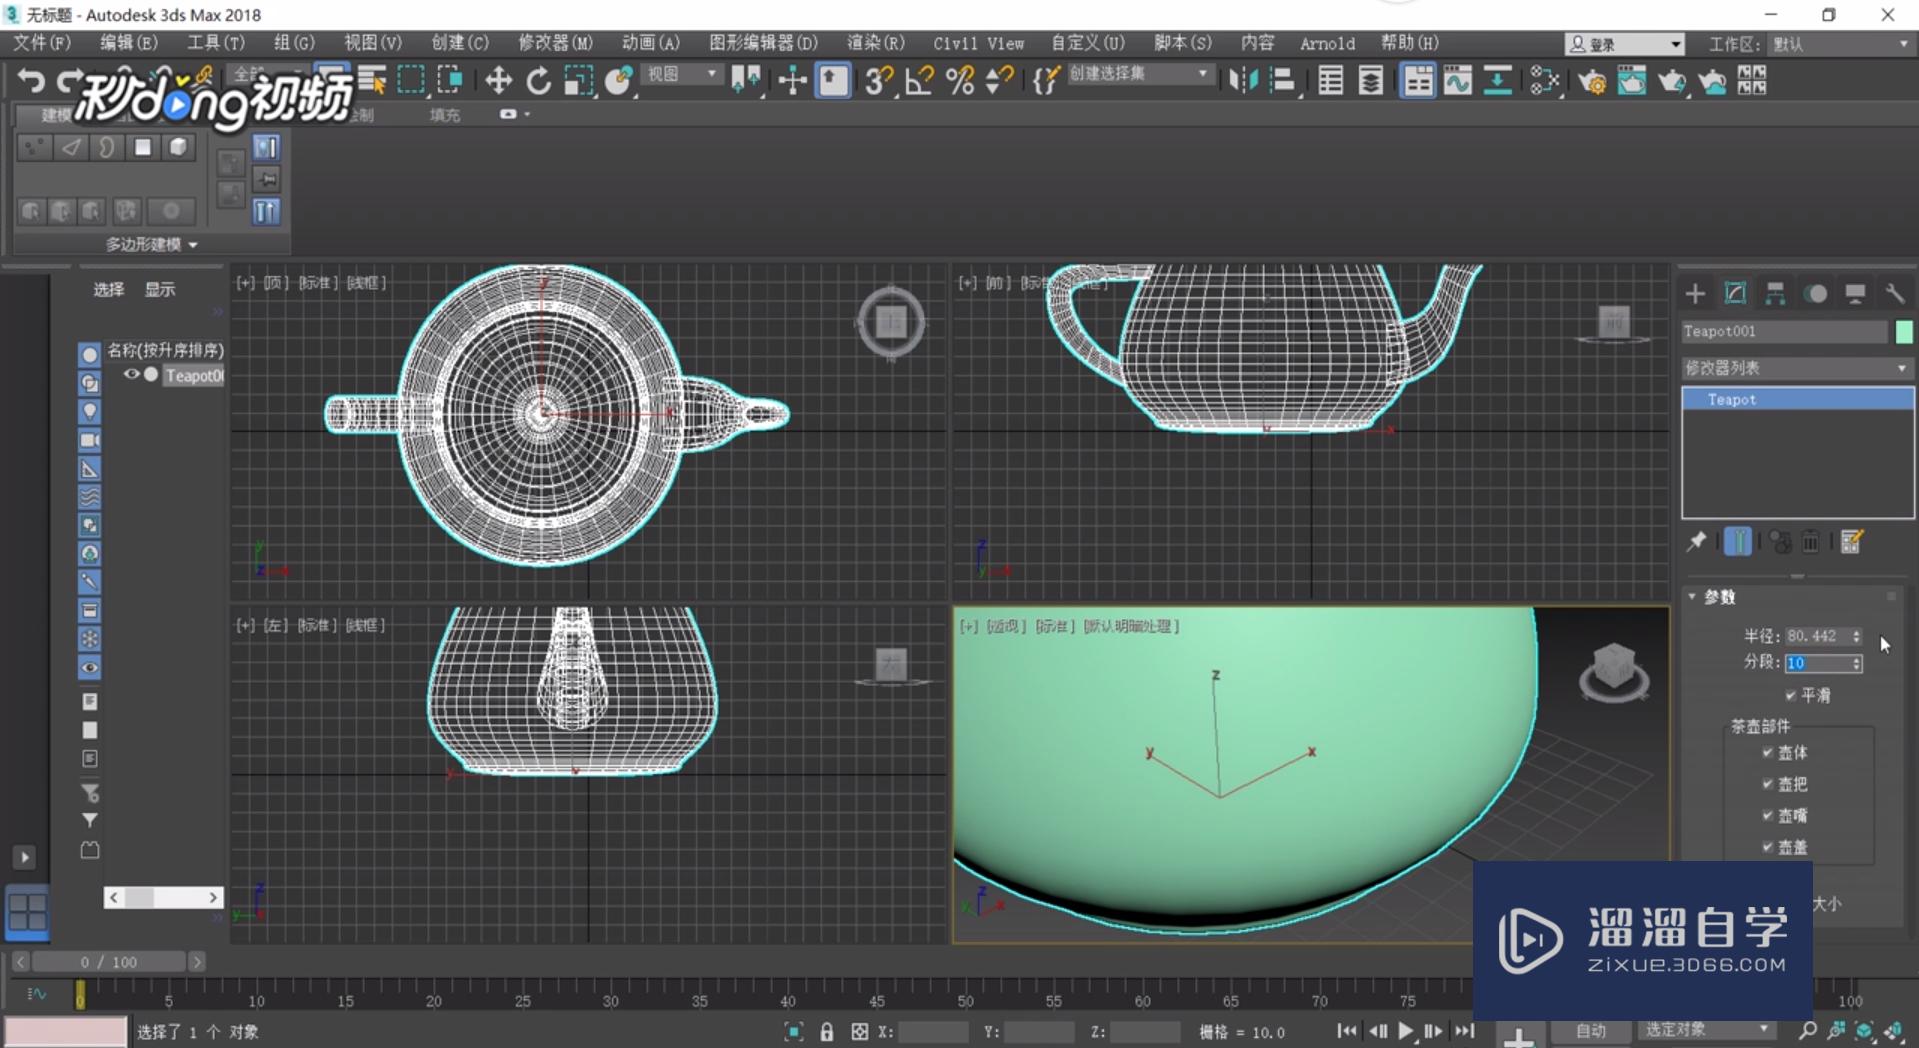Screen dimensions: 1919x1048
Task: Toggle the 自动 auto key button
Action: click(x=1590, y=1030)
